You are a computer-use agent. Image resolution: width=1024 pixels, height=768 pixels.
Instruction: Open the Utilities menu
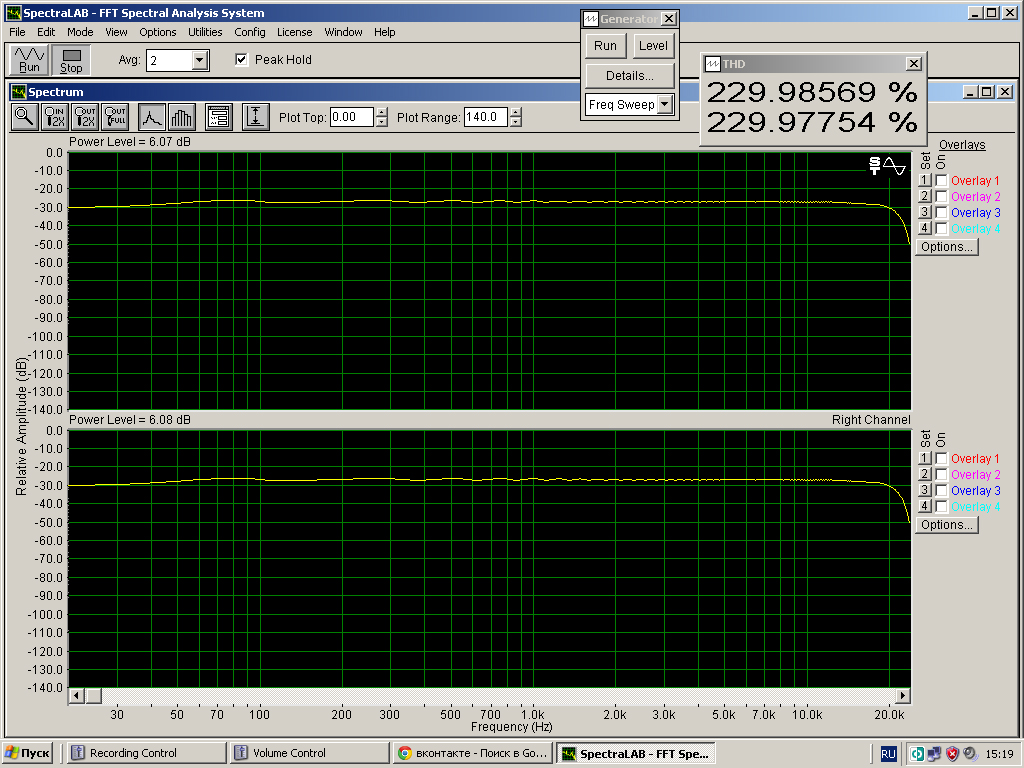point(205,32)
